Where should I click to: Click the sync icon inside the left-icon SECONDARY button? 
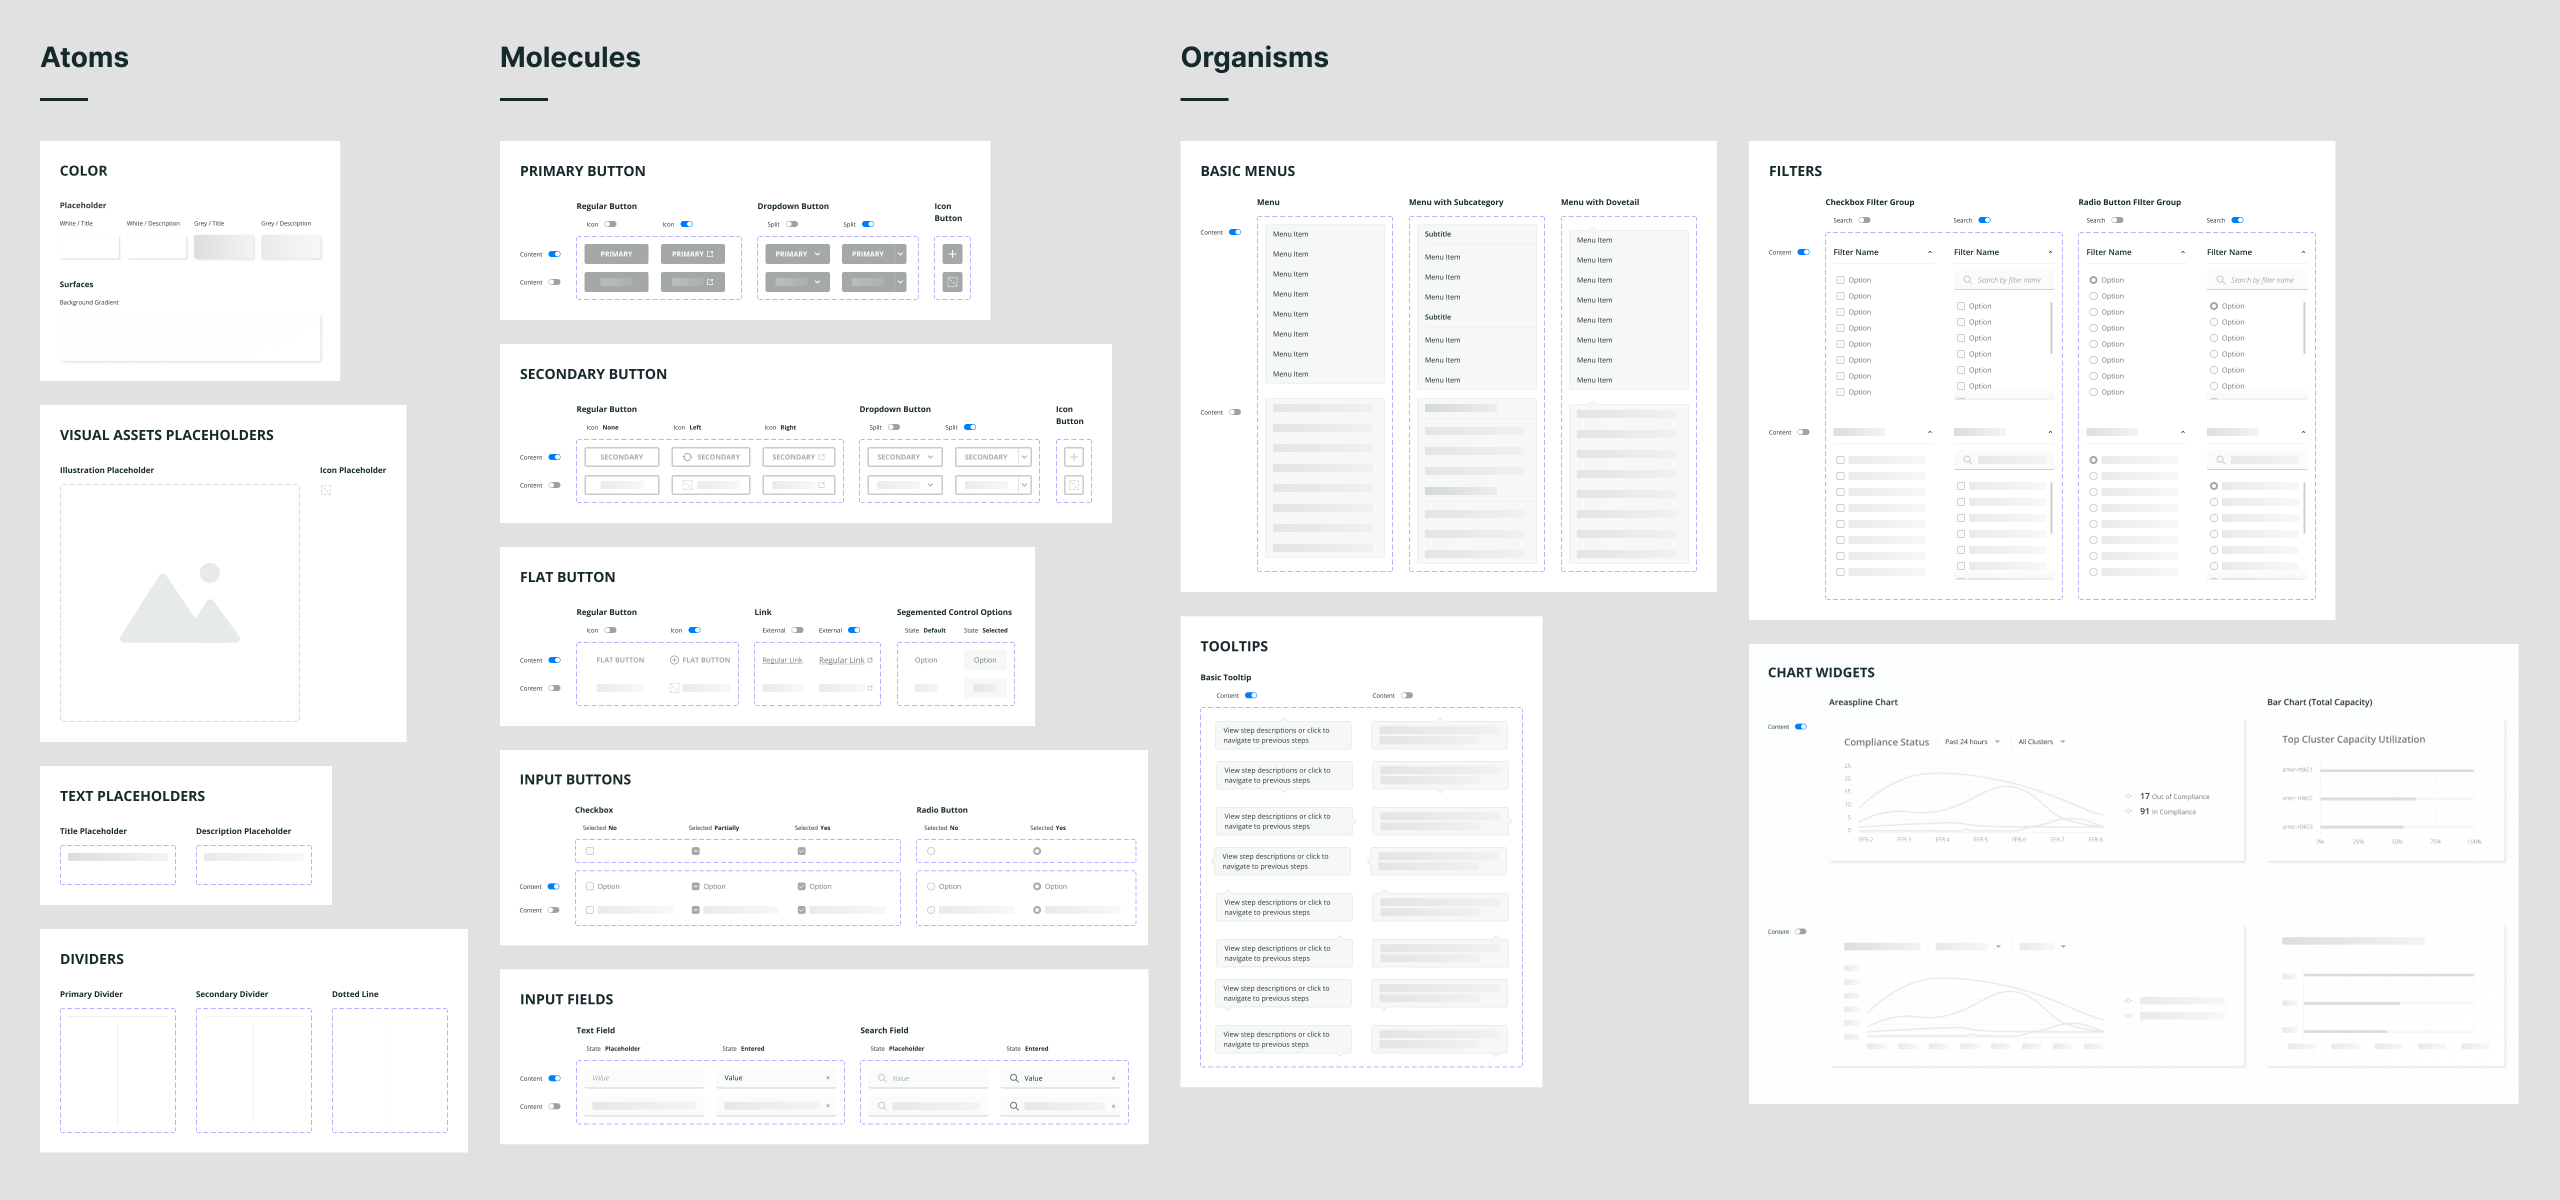(689, 456)
